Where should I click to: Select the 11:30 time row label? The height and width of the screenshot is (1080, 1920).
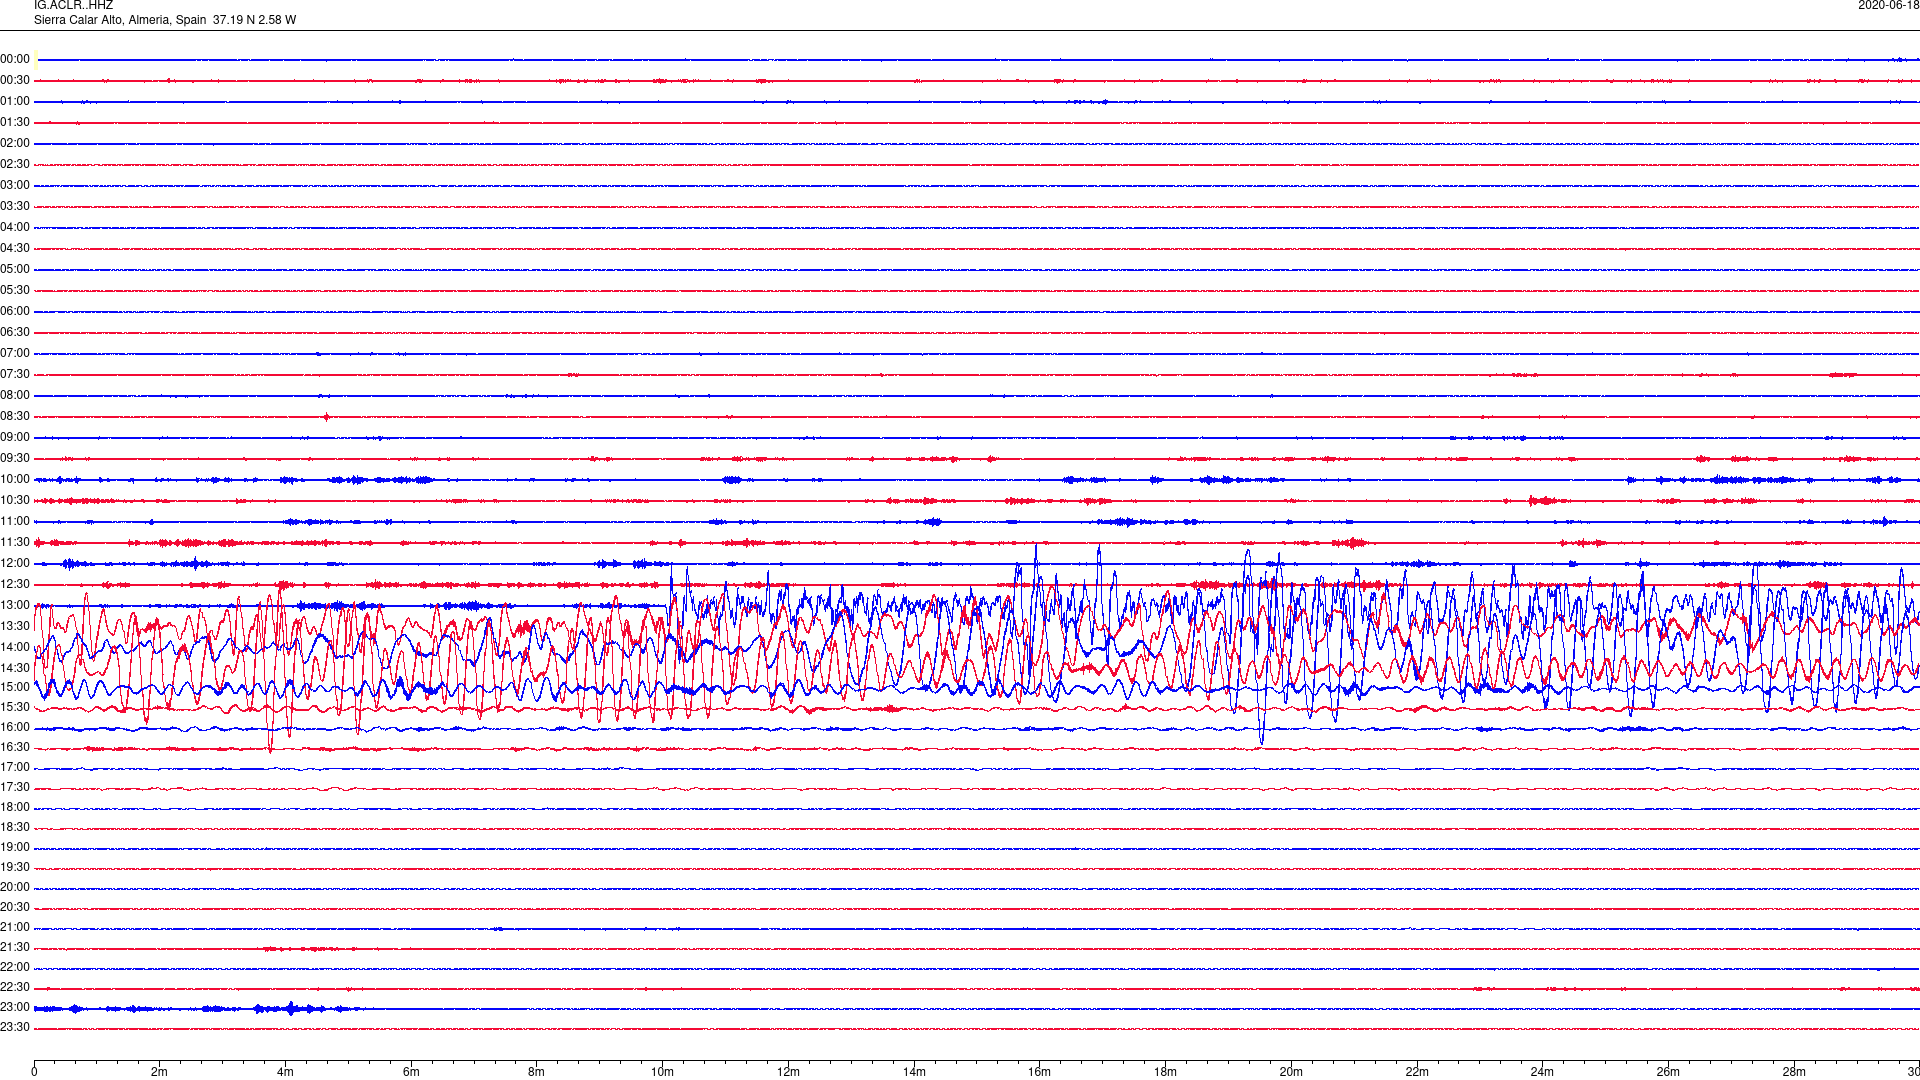(15, 542)
